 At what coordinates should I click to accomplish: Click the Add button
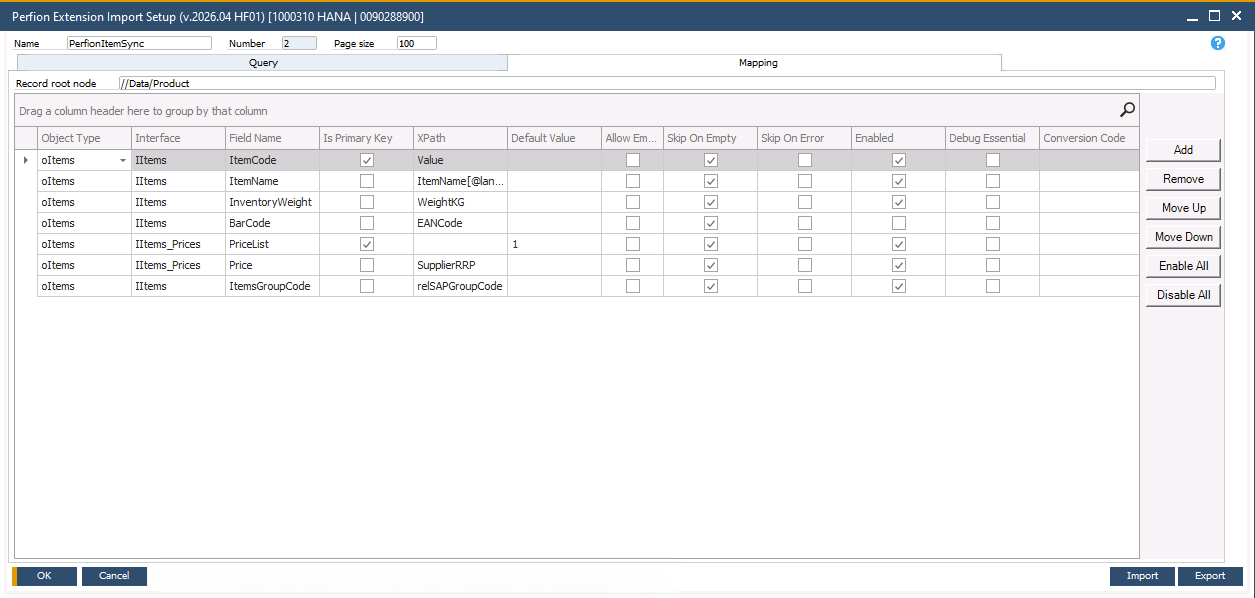click(1183, 150)
